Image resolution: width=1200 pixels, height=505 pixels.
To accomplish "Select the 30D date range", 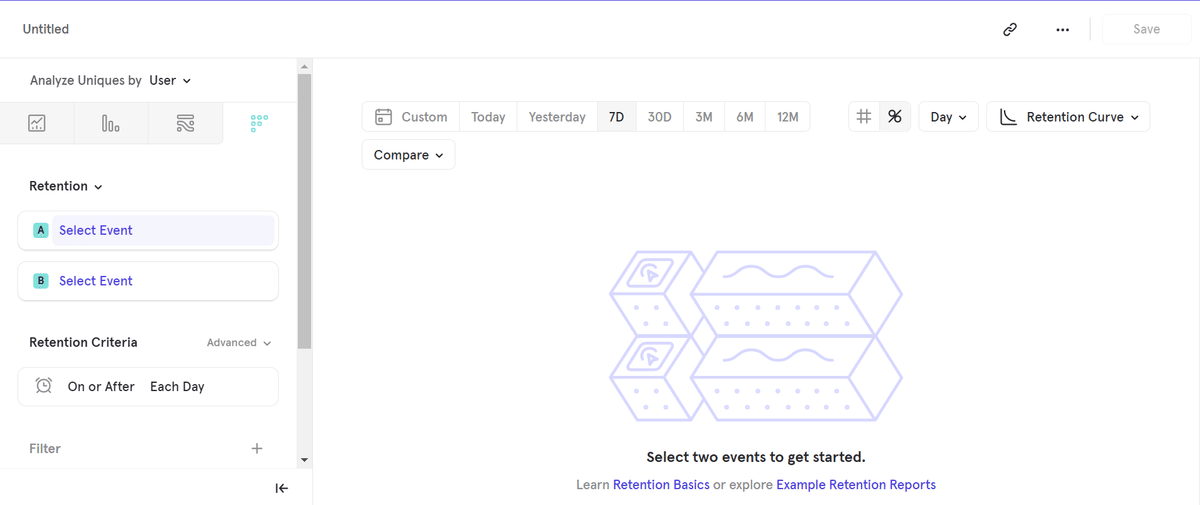I will click(x=659, y=117).
